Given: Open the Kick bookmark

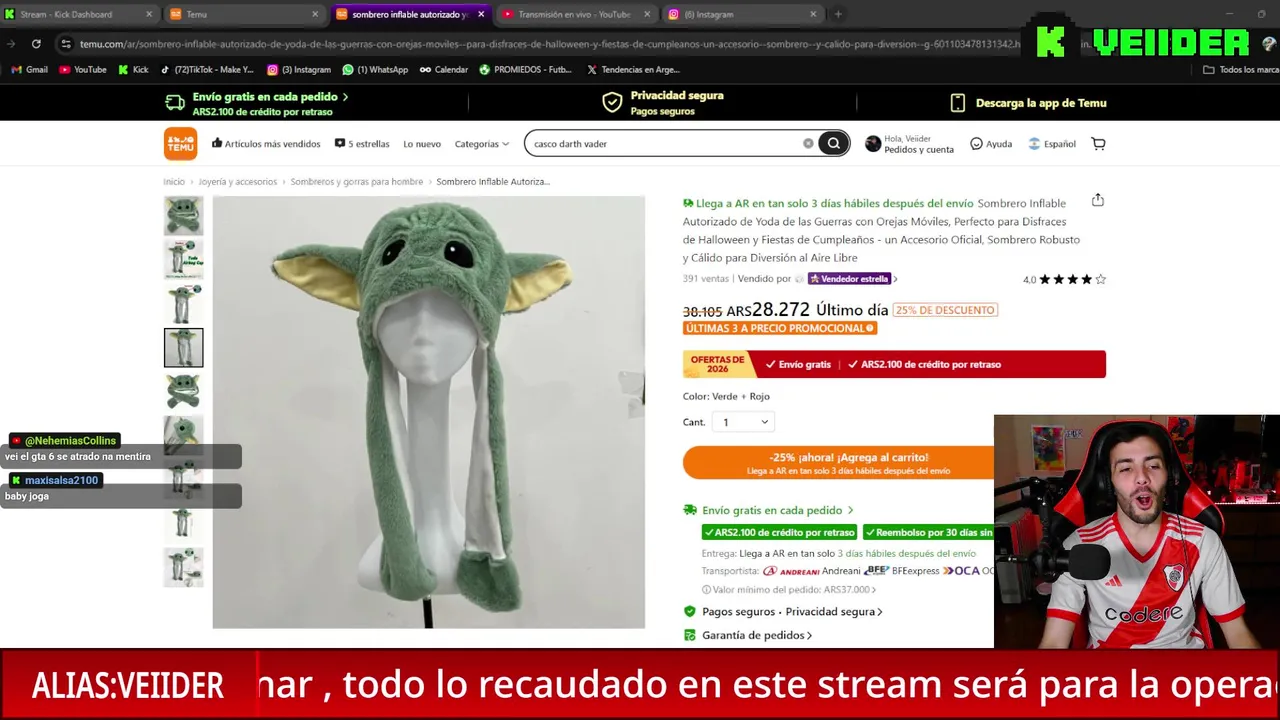Looking at the screenshot, I should click(133, 70).
